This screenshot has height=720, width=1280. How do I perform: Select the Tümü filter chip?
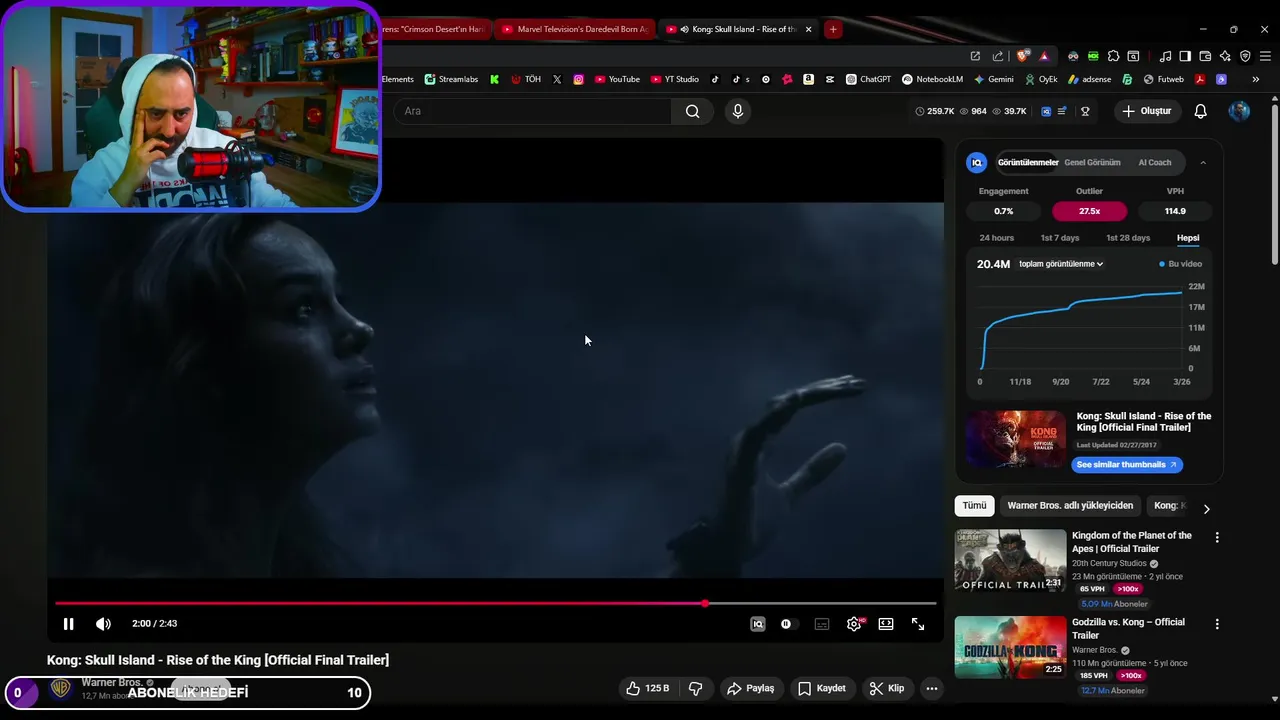(974, 506)
